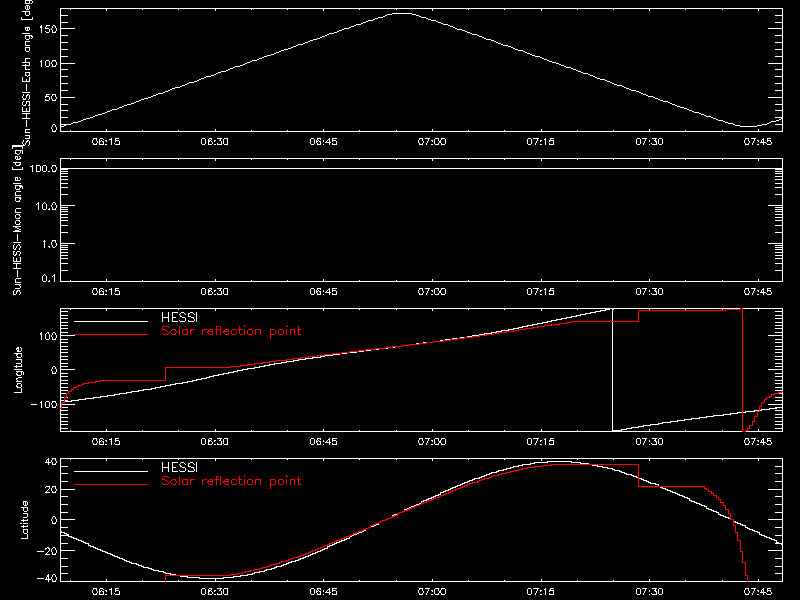
Task: Click the 20 tick on Latitude axis
Action: [51, 489]
